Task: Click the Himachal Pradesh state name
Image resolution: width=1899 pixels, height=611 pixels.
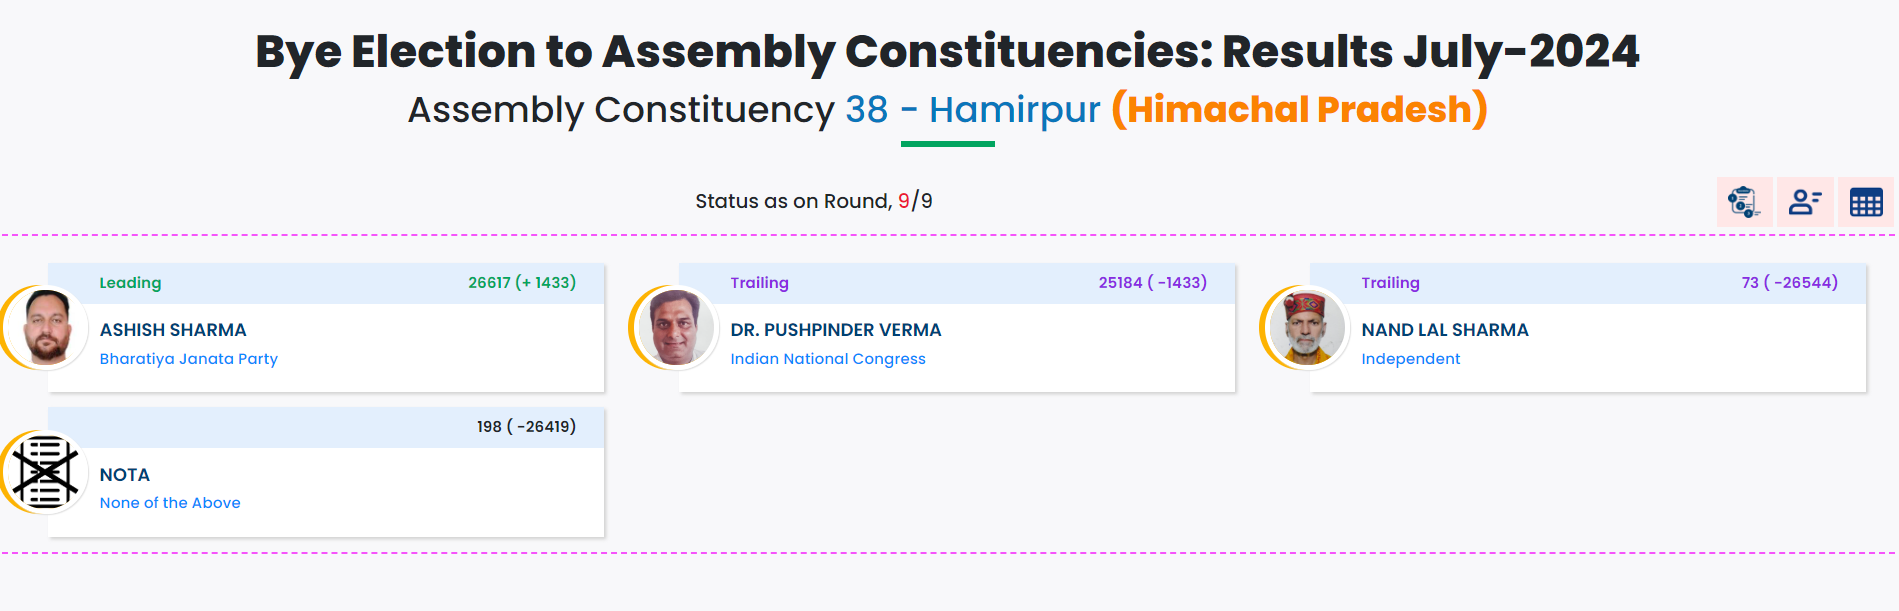Action: (1299, 110)
